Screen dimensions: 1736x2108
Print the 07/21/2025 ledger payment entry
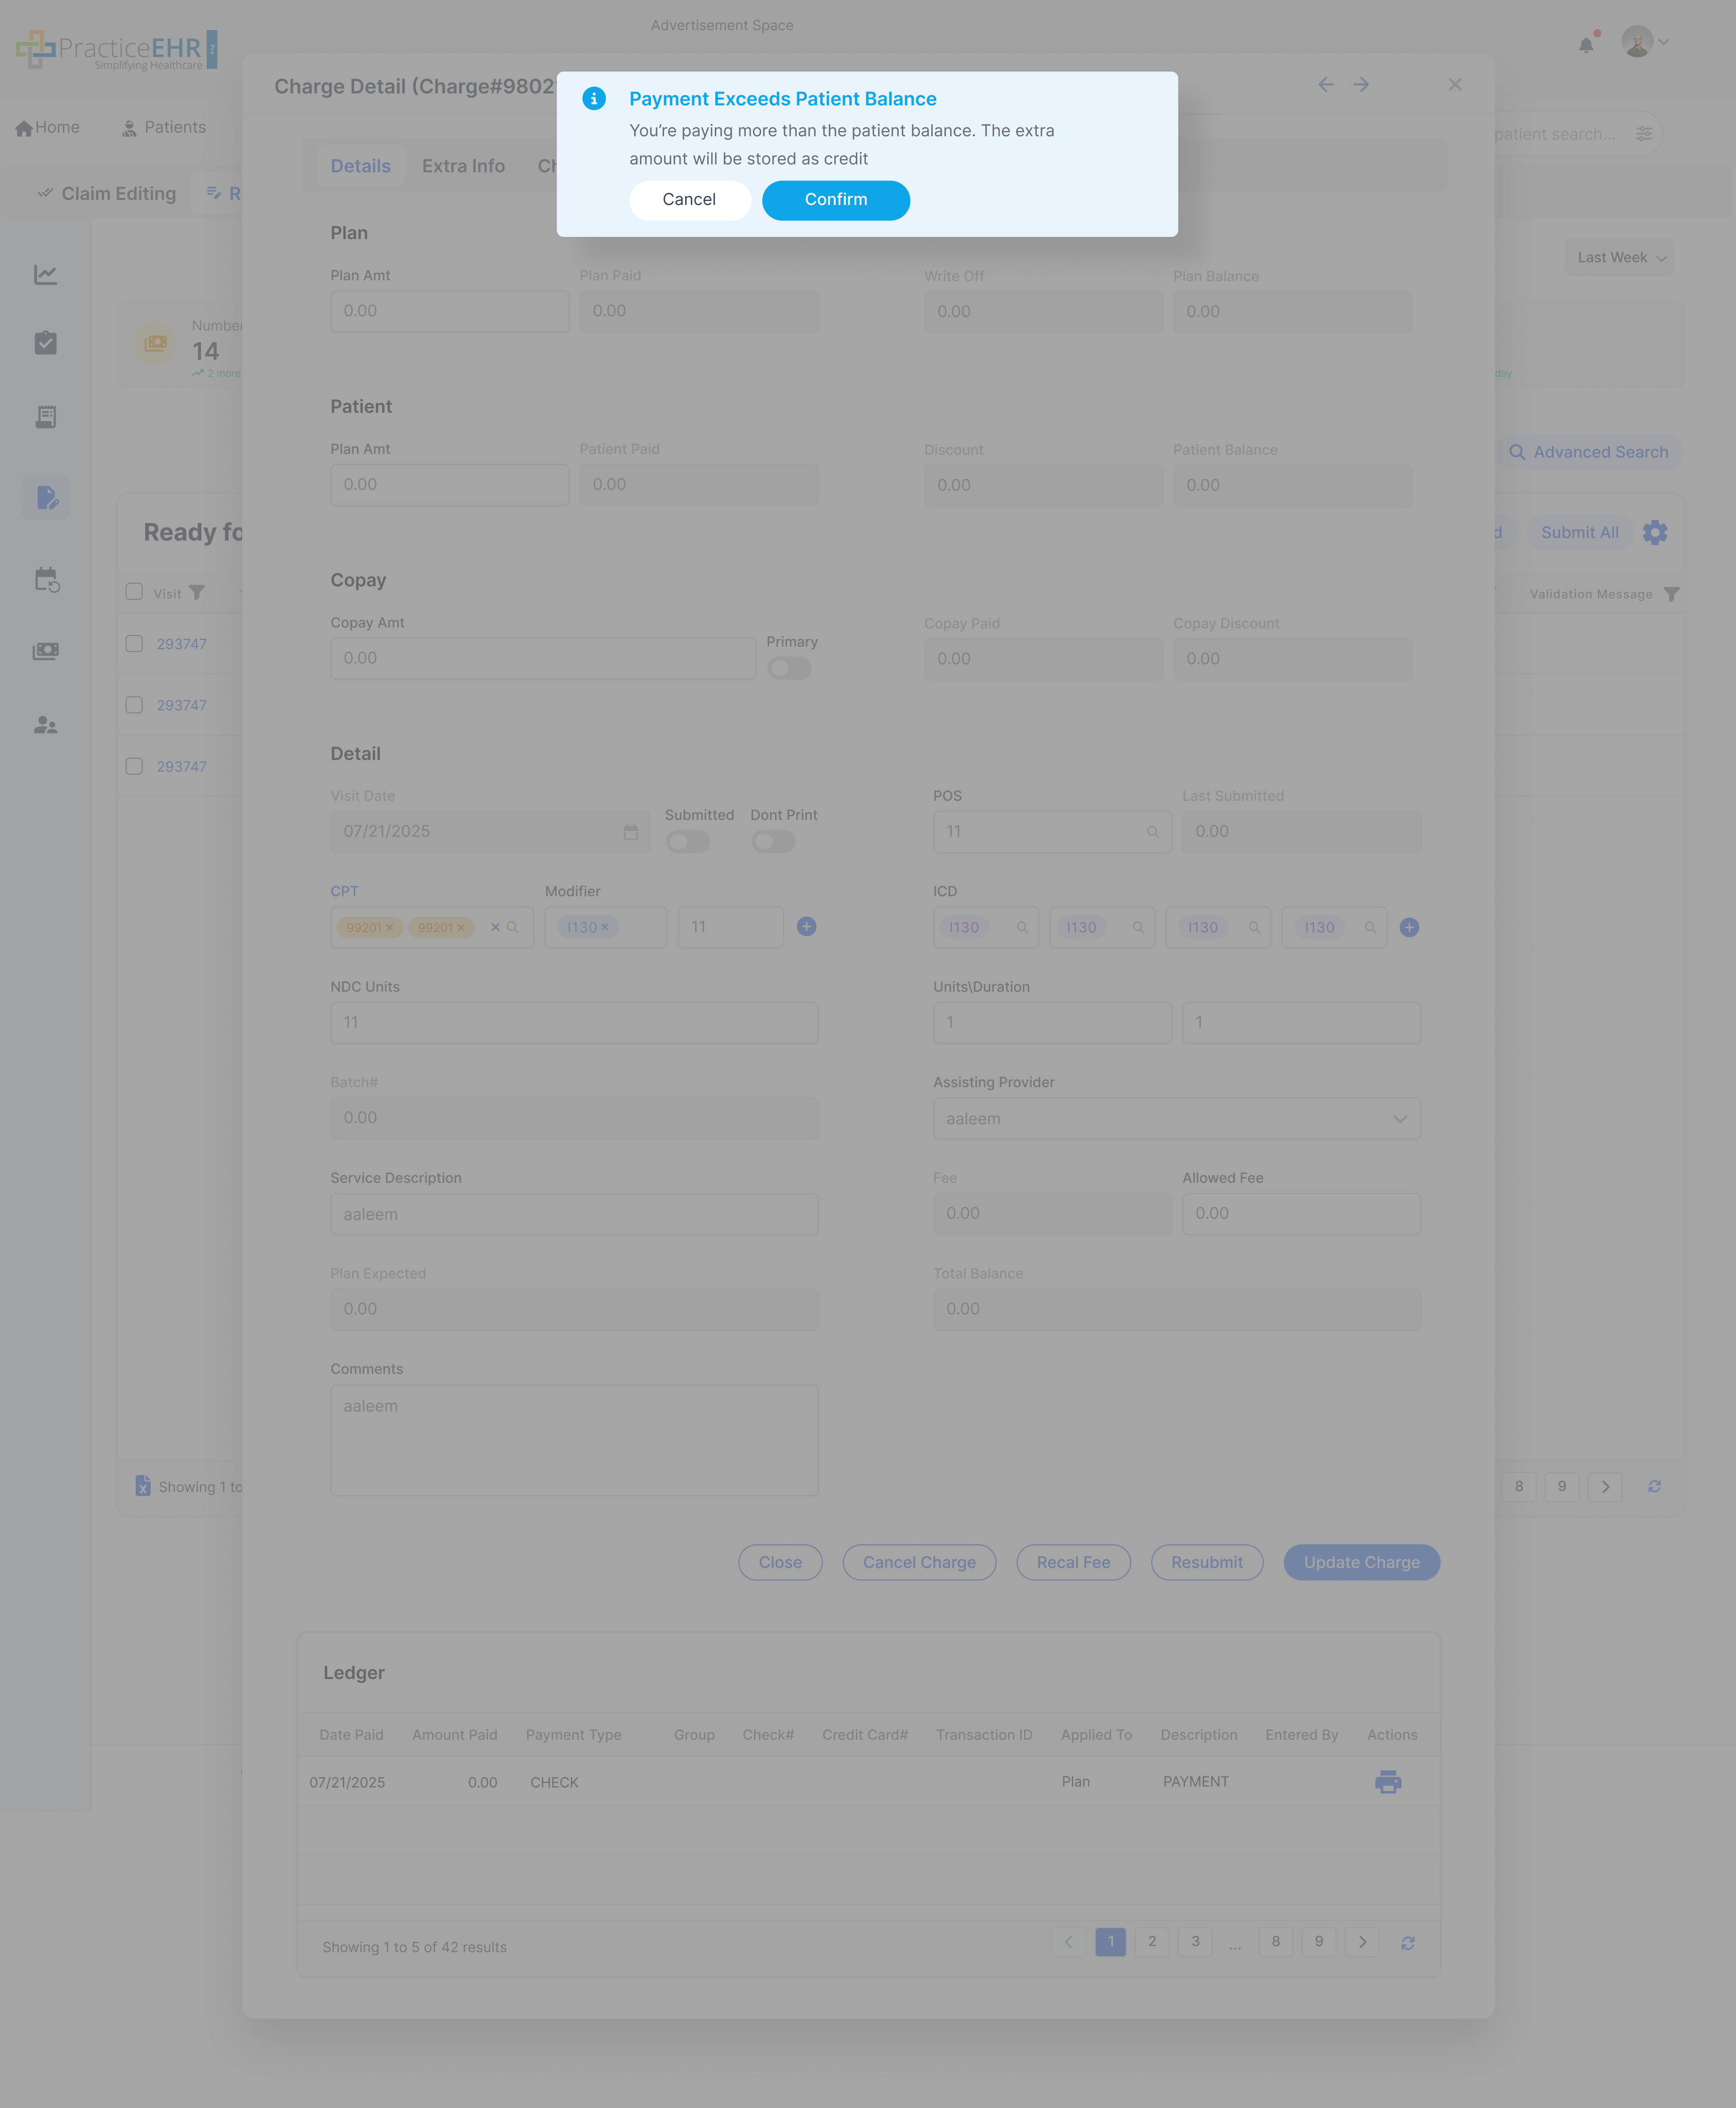1387,1781
